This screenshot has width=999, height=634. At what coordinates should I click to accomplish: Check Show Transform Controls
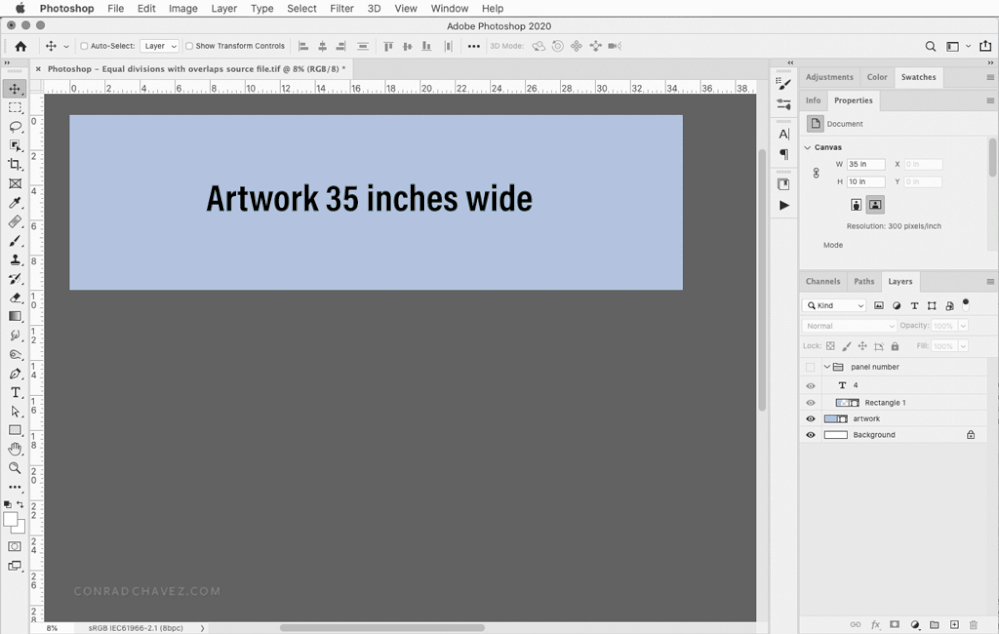189,46
